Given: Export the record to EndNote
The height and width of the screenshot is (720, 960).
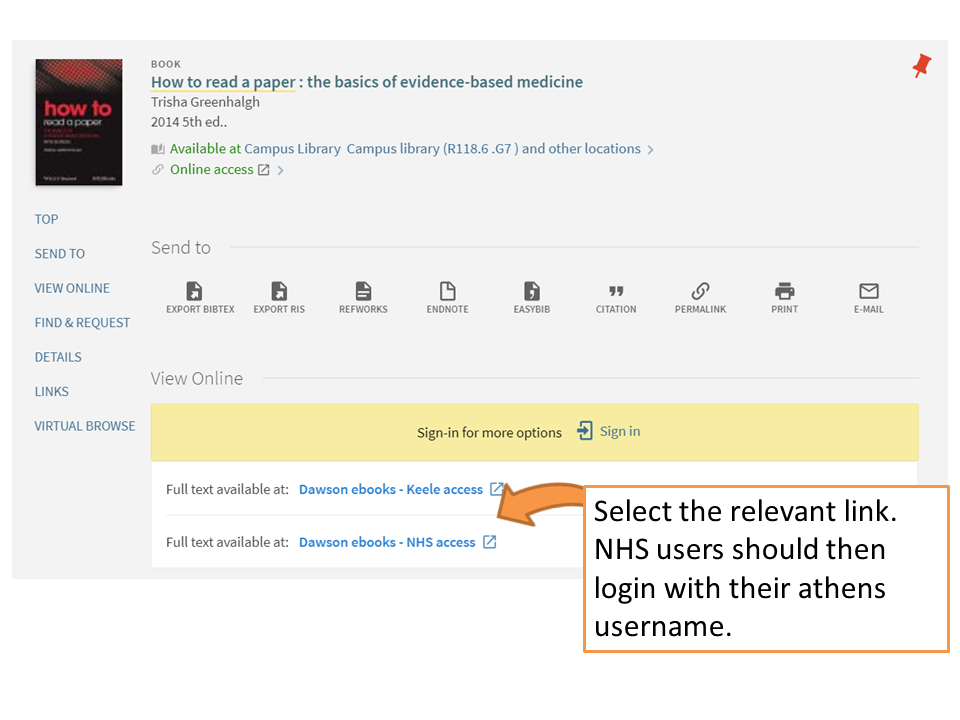Looking at the screenshot, I should (x=447, y=291).
